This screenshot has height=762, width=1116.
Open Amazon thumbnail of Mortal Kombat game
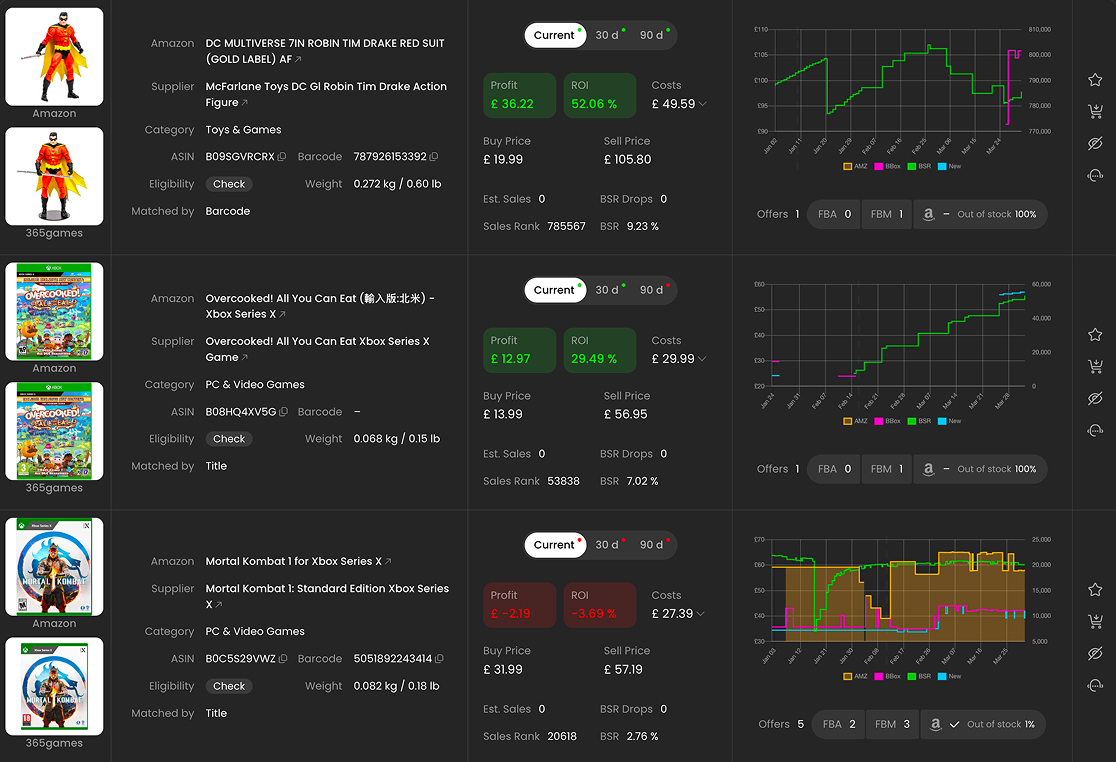54,567
